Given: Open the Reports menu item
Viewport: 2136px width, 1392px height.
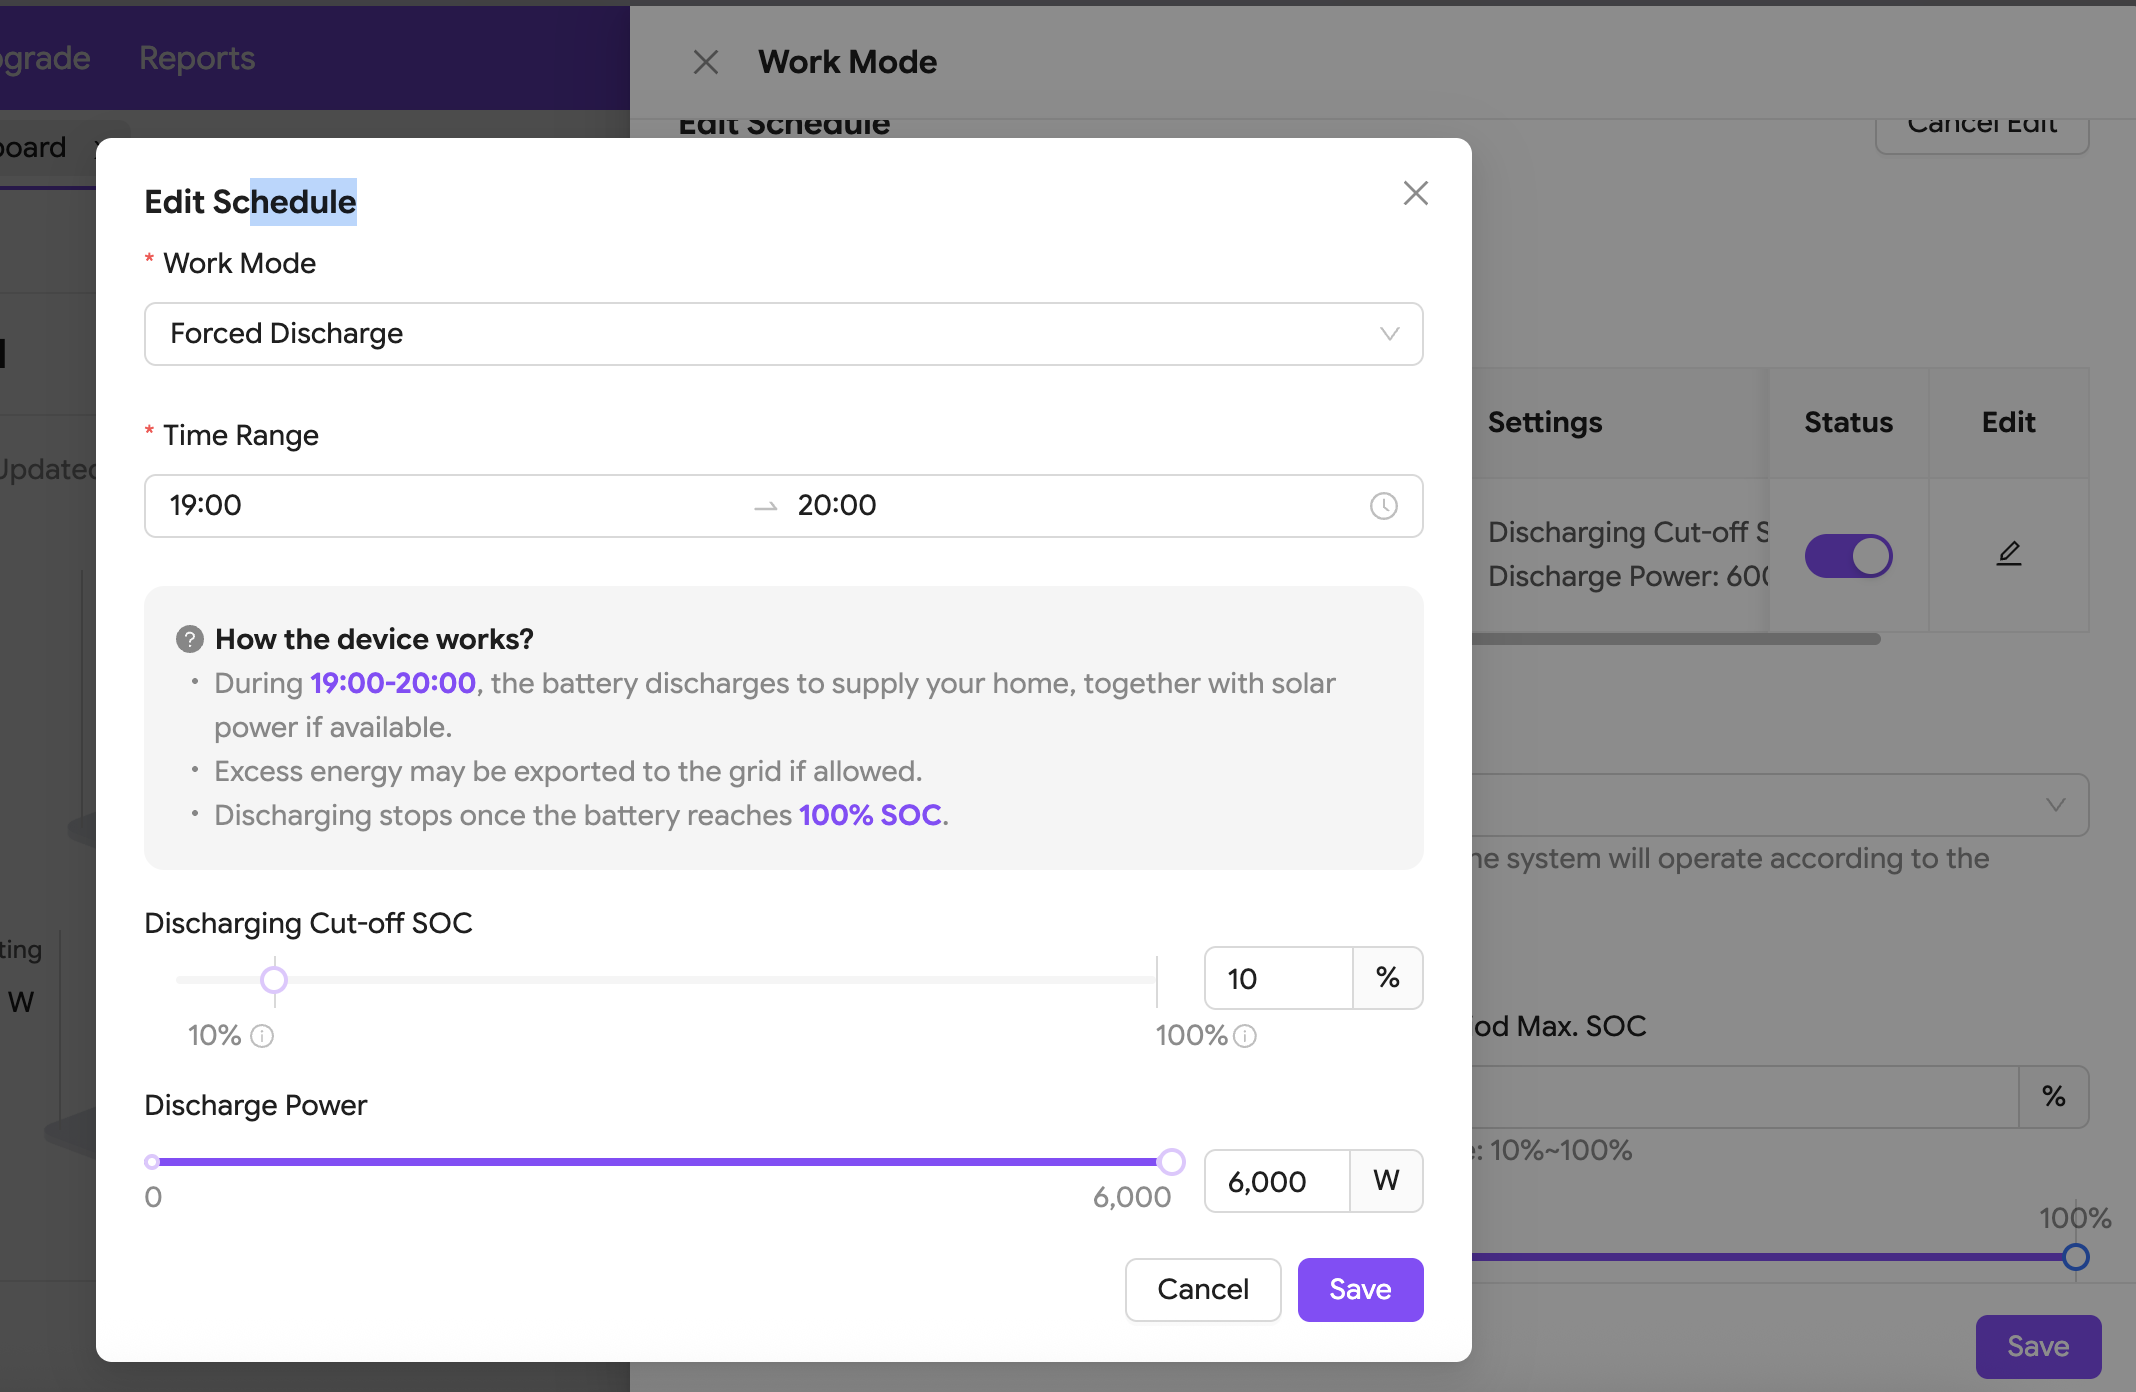Looking at the screenshot, I should point(197,58).
